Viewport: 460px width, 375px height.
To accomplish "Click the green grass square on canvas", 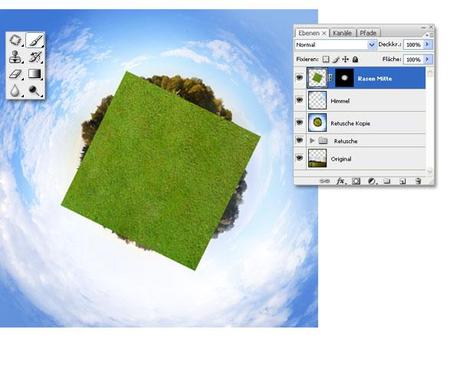I will tap(161, 171).
